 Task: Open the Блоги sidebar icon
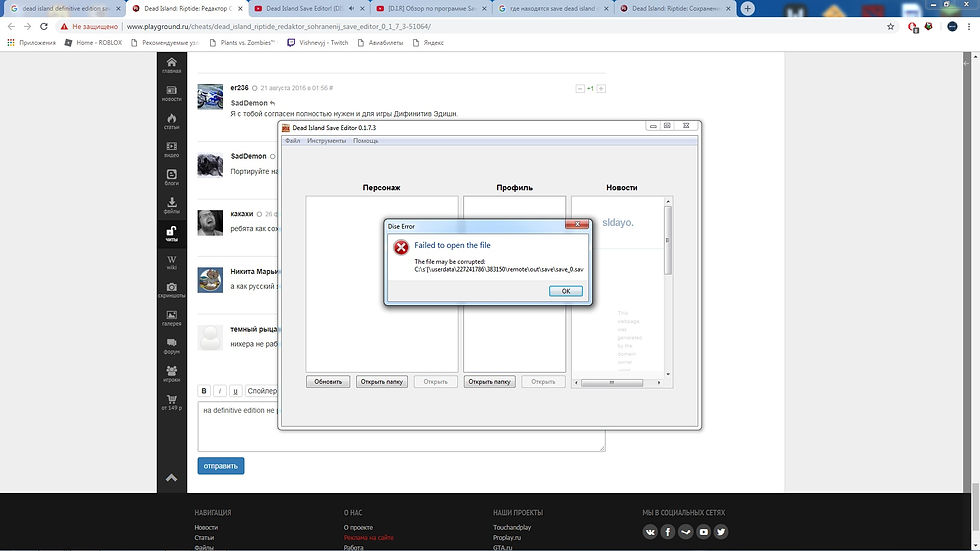click(x=171, y=177)
